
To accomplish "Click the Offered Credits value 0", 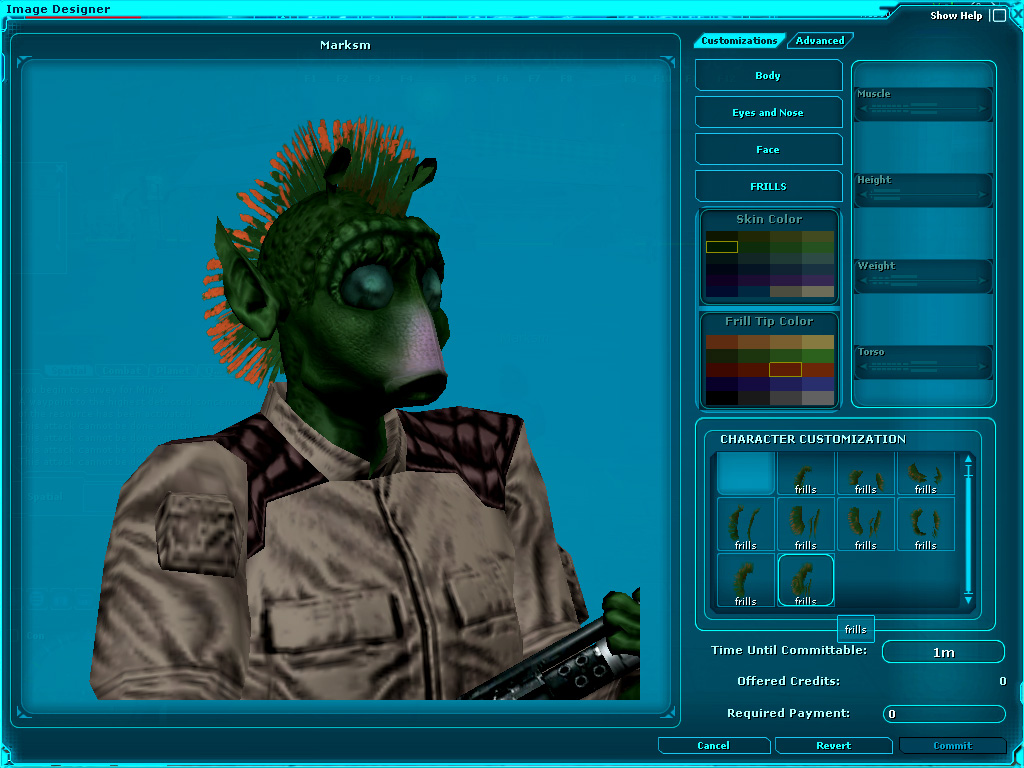I will (1002, 681).
